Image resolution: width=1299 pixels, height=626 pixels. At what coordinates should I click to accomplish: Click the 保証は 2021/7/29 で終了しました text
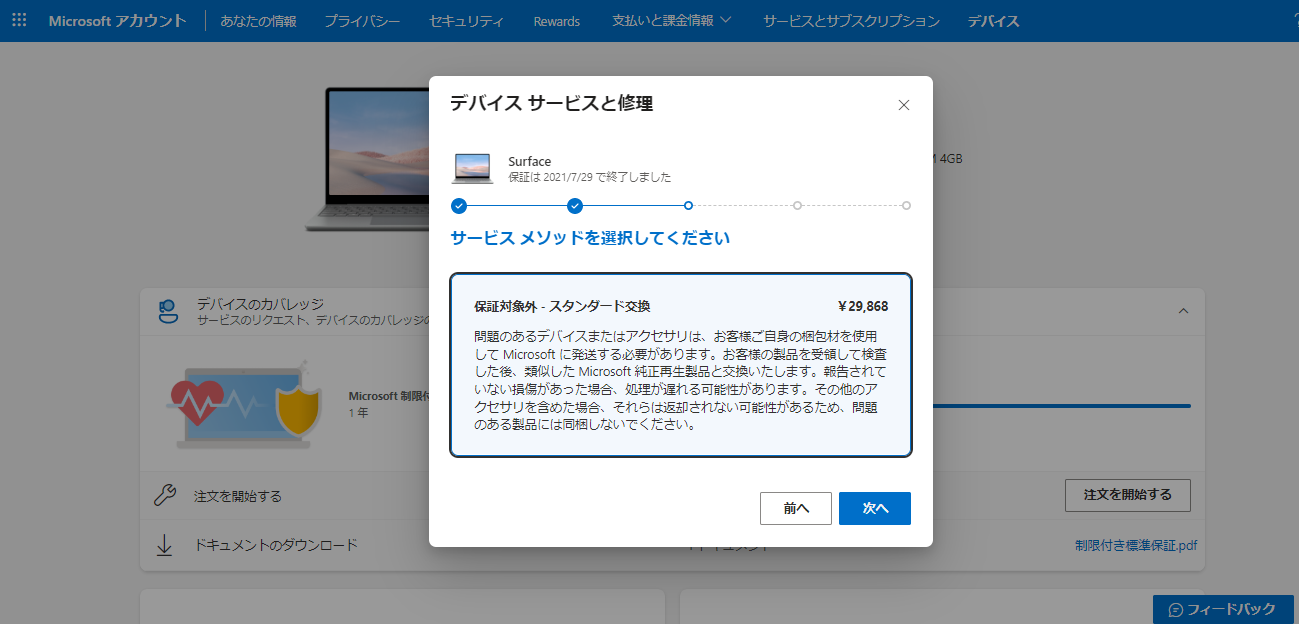tap(590, 177)
